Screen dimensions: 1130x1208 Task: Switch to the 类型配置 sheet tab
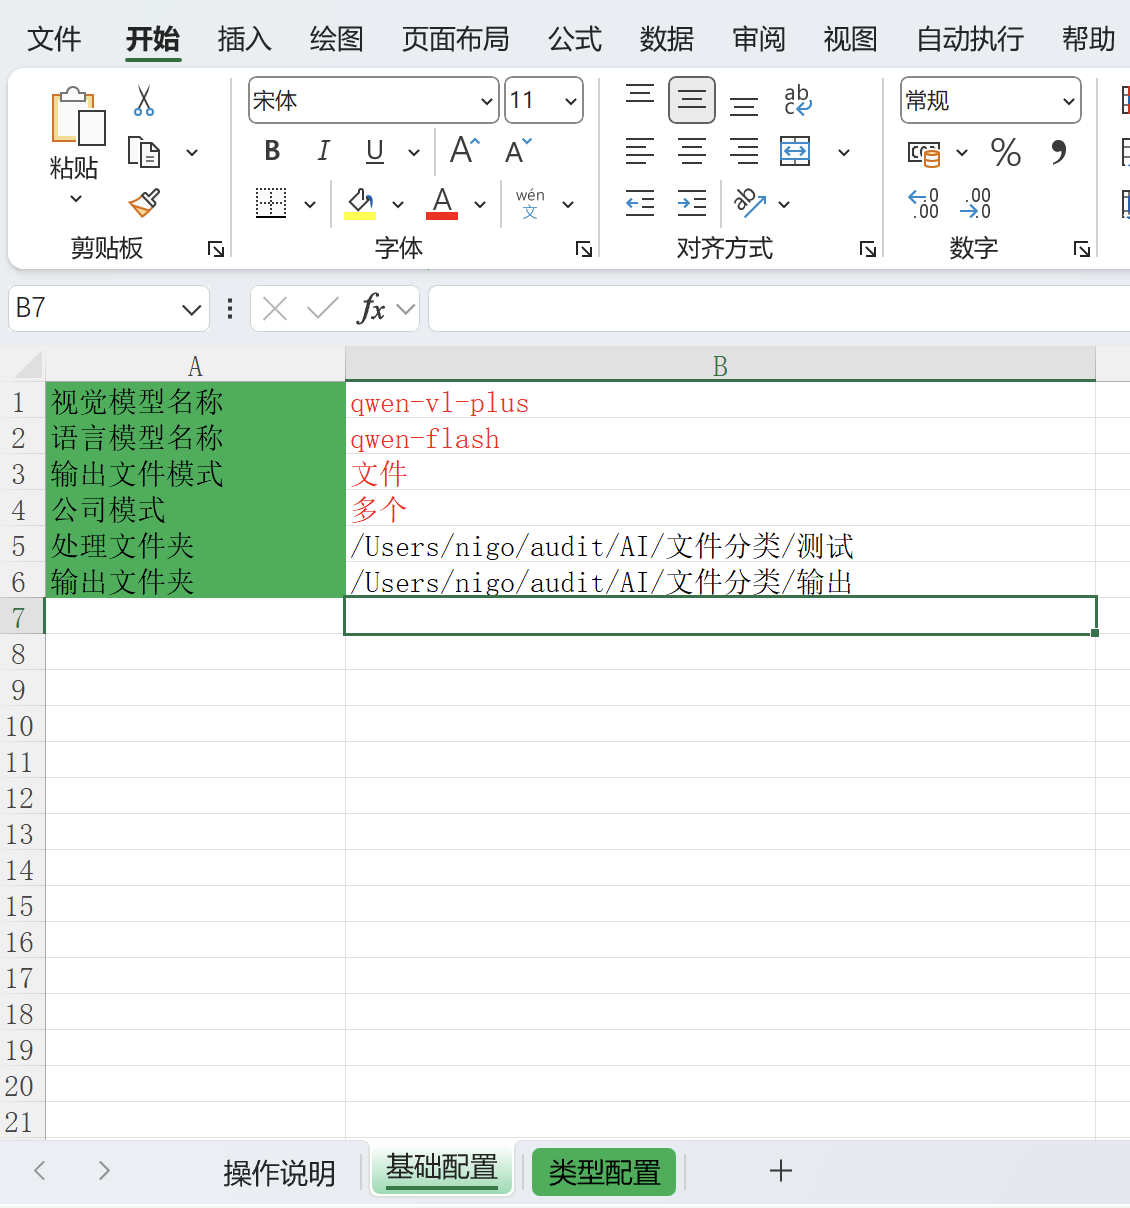[604, 1172]
